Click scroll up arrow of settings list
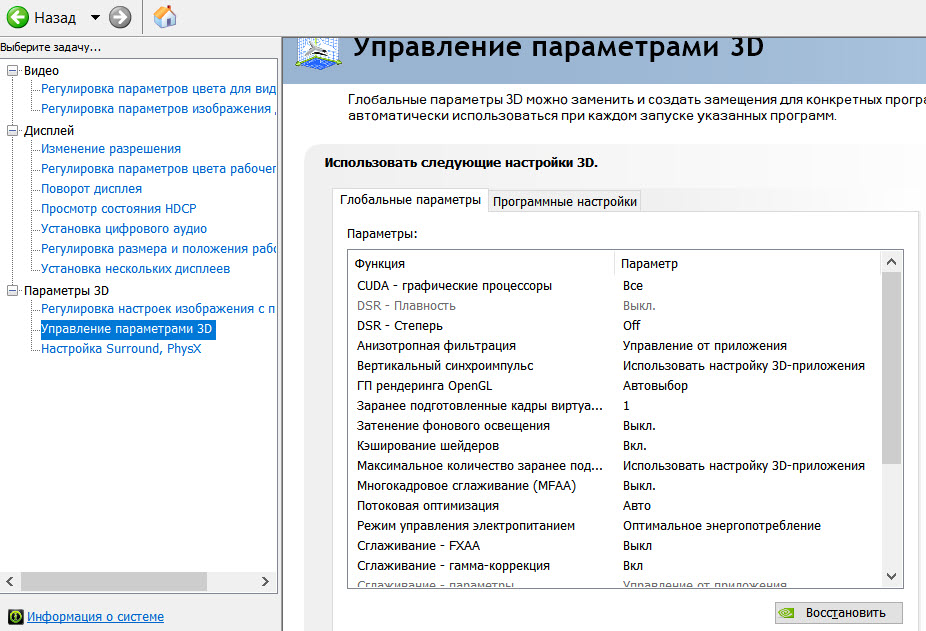The image size is (926, 631). (x=892, y=262)
